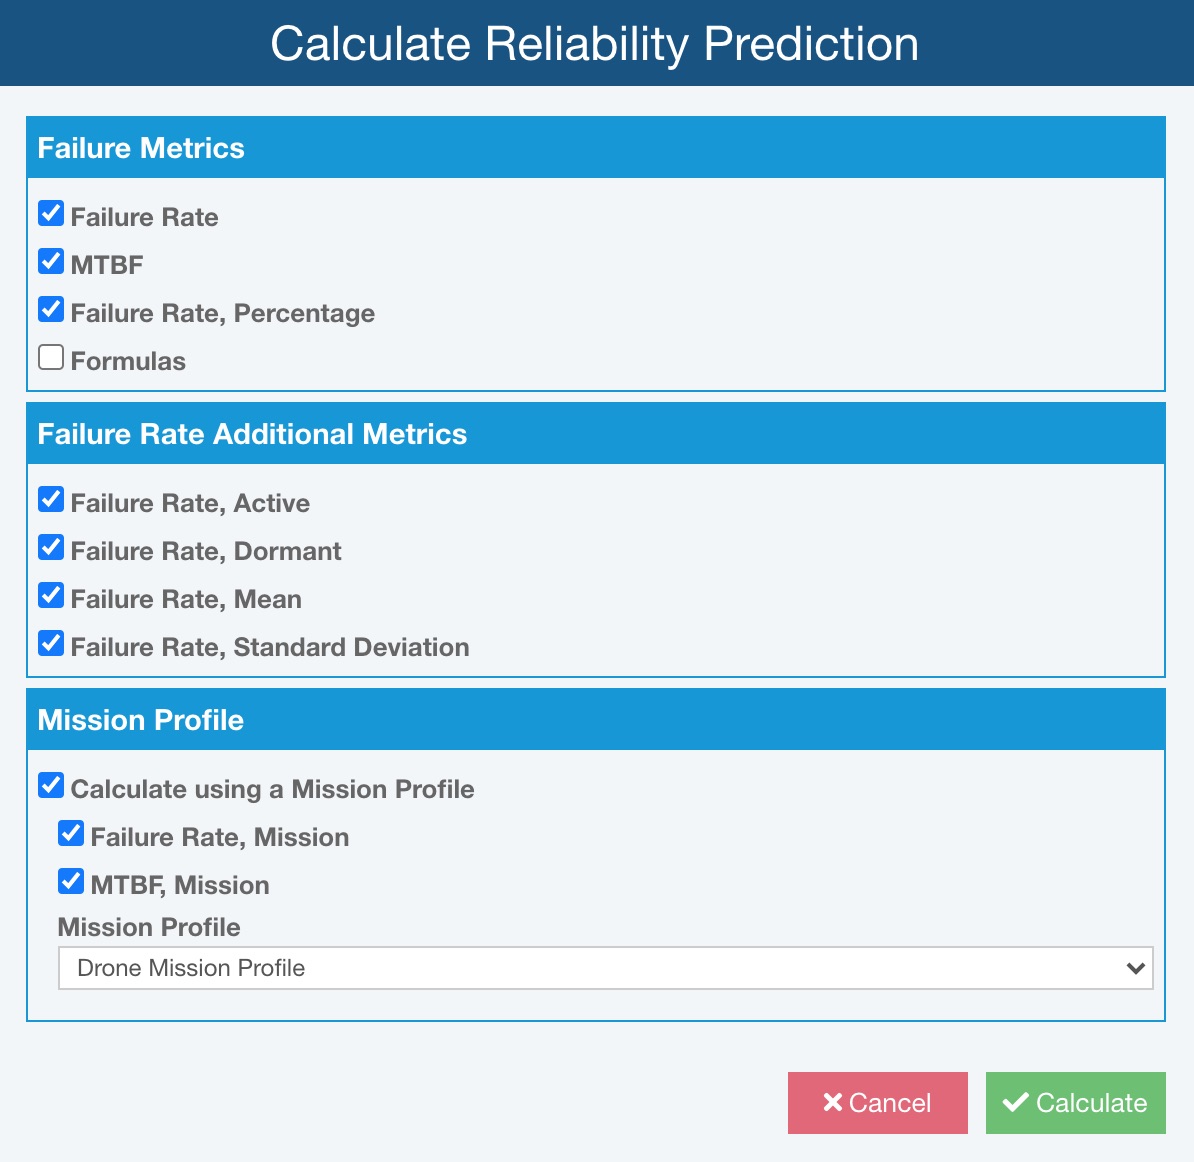Enable the Formulas checkbox
1194x1162 pixels.
(50, 356)
